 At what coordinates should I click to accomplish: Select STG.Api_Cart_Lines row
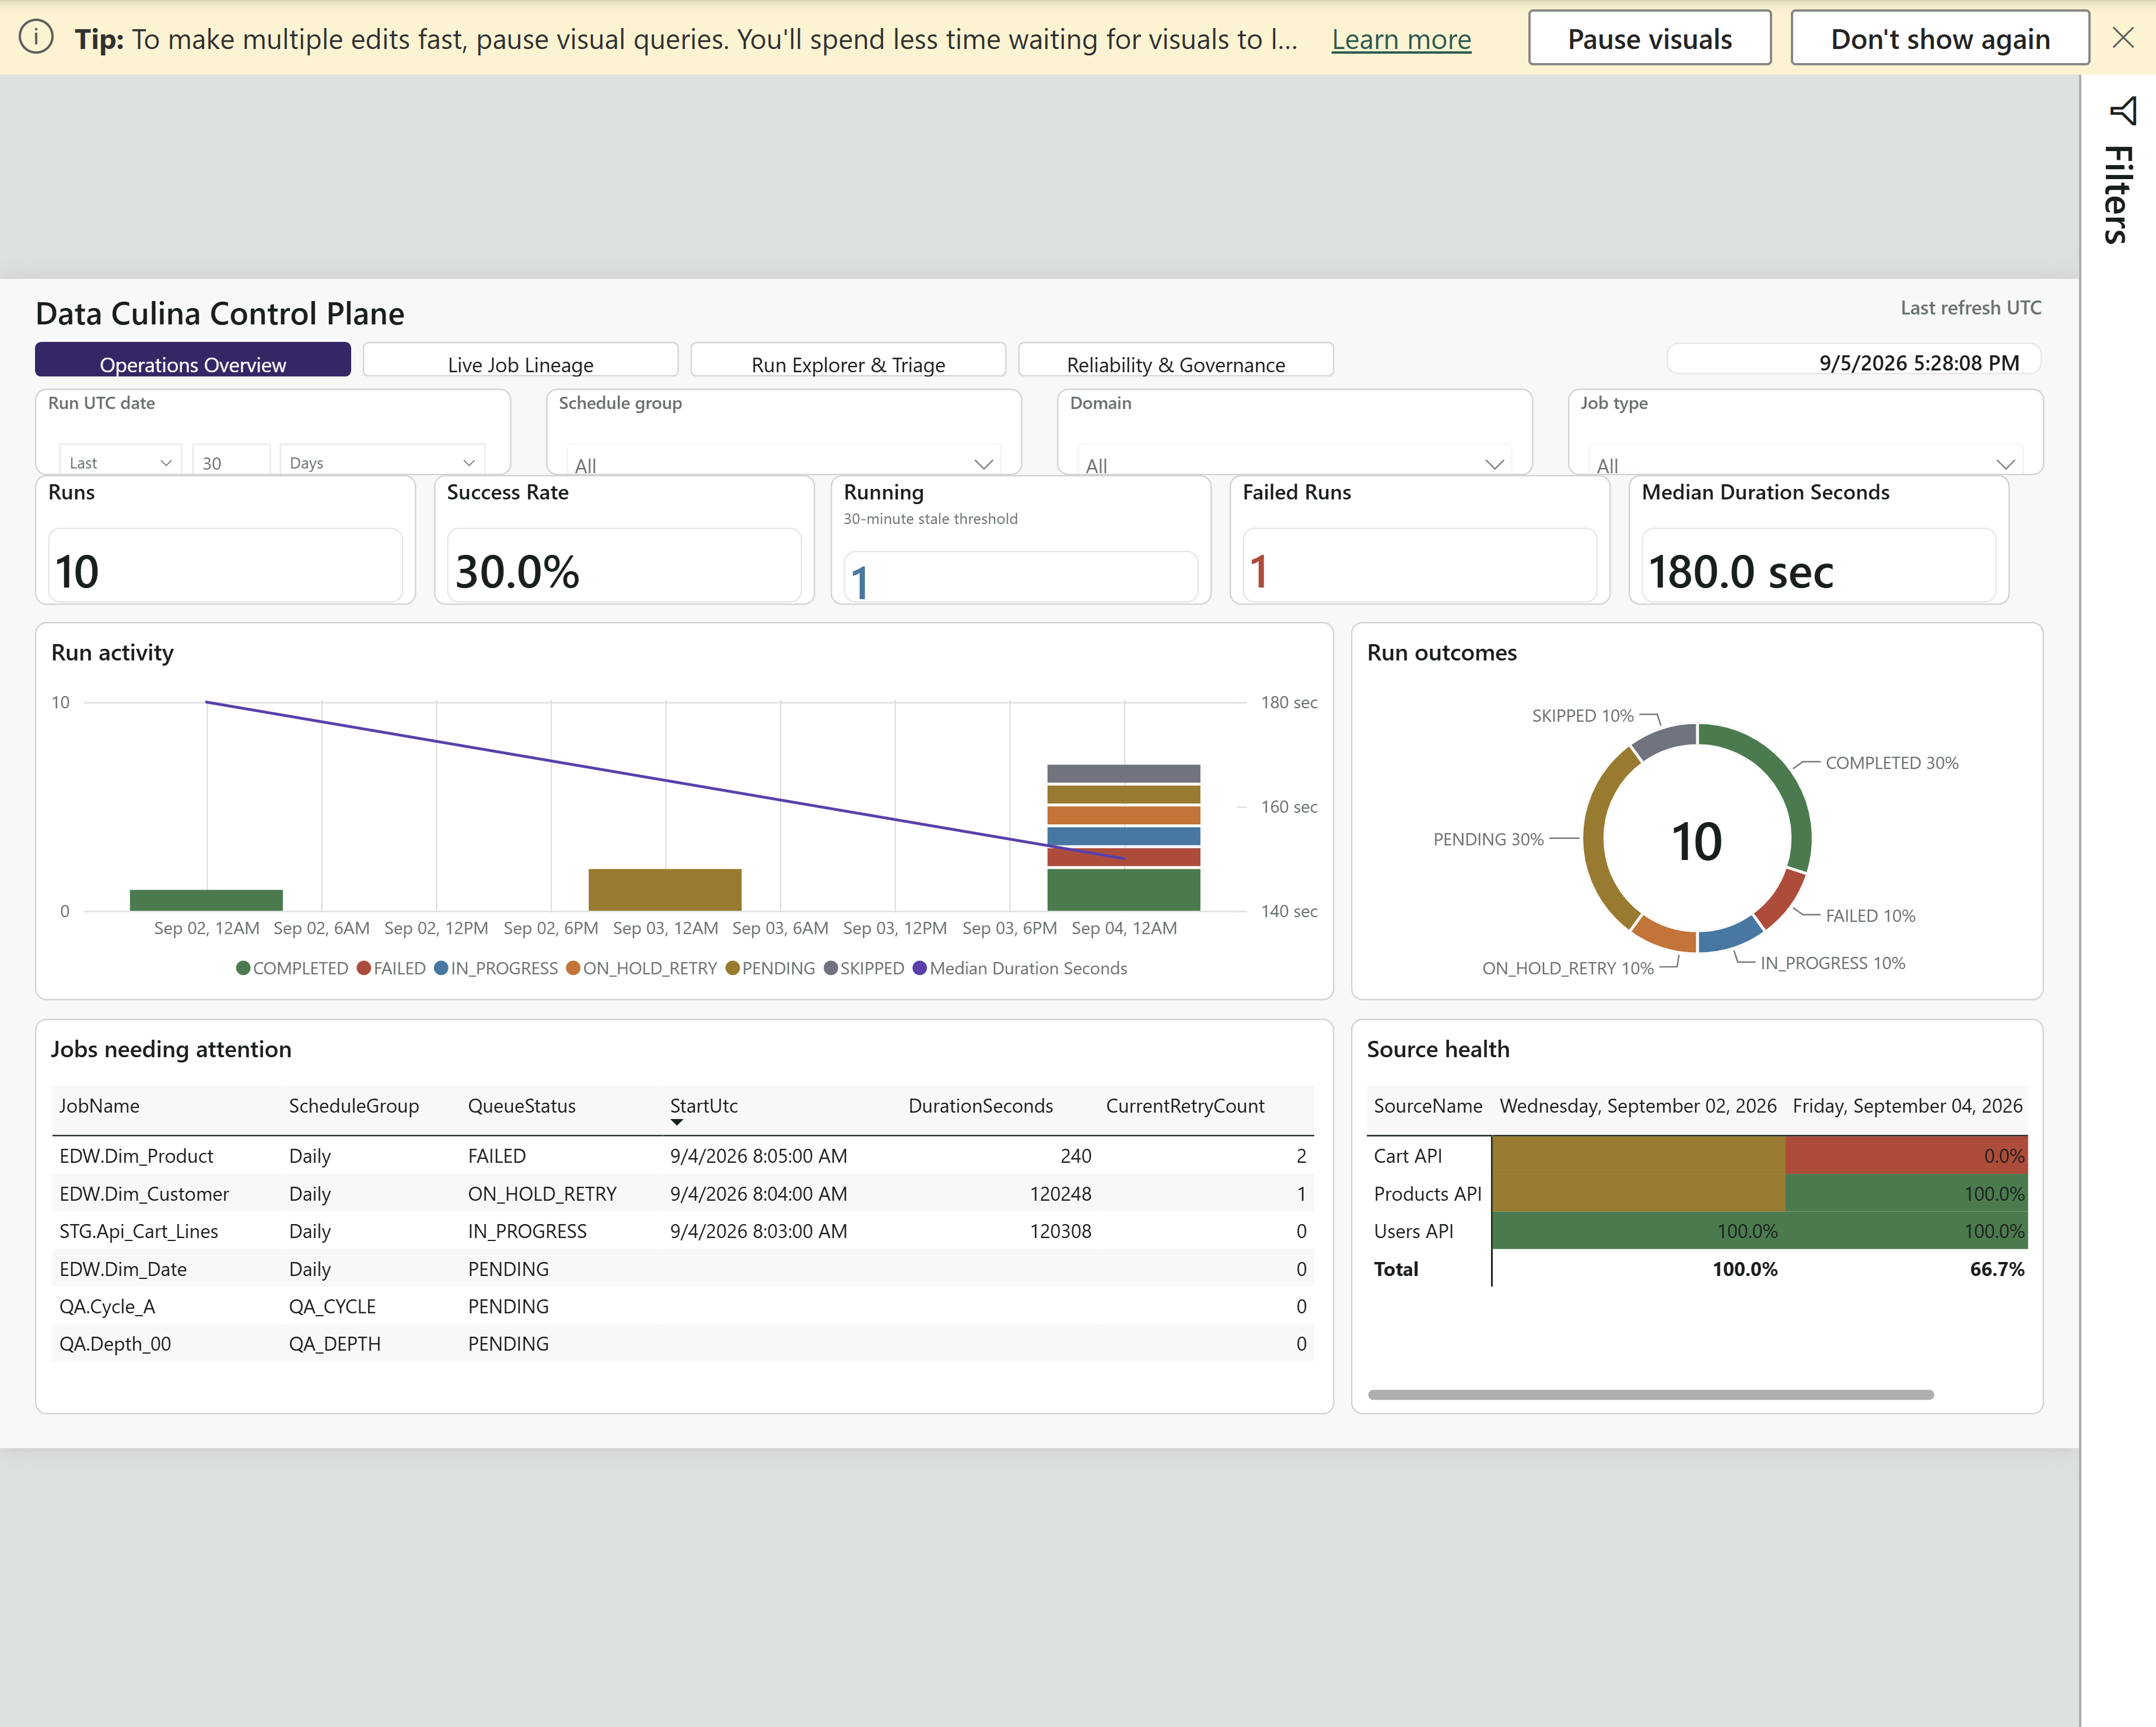coord(683,1230)
